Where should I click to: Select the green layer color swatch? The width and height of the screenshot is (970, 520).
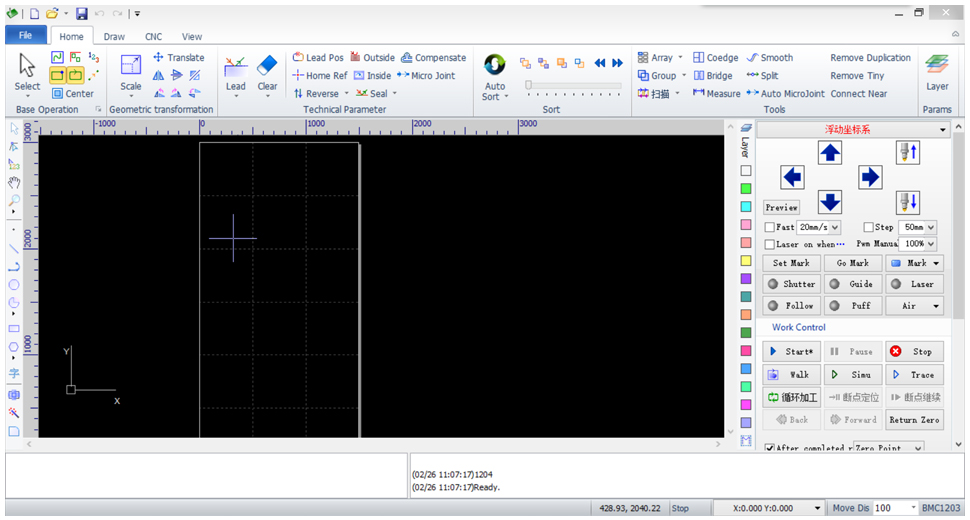pyautogui.click(x=746, y=188)
